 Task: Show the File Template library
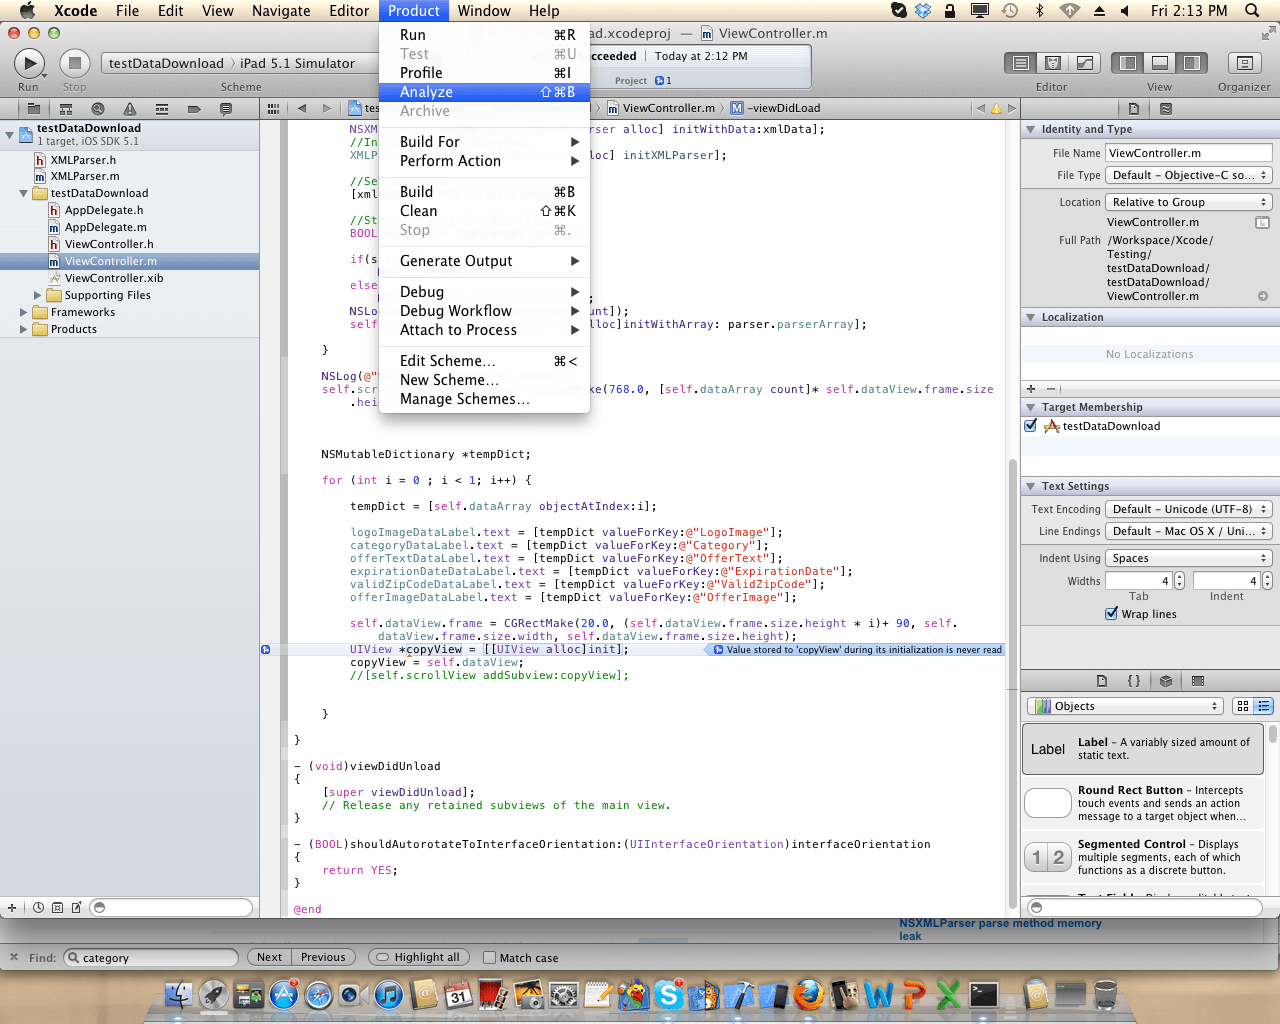[x=1102, y=681]
